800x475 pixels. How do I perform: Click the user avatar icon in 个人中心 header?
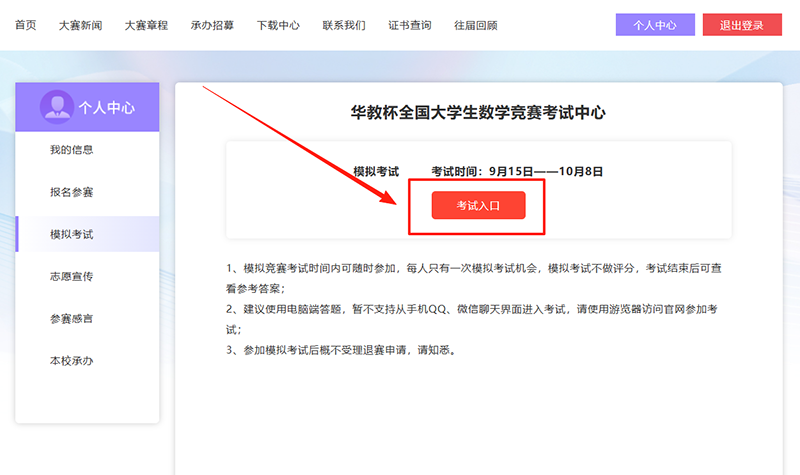tap(57, 107)
